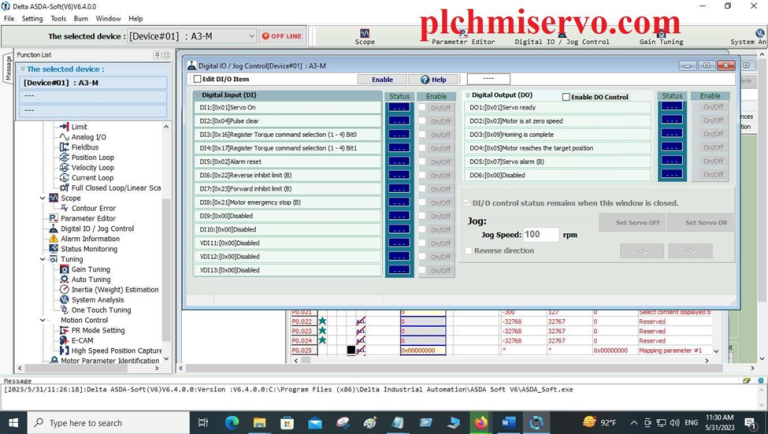This screenshot has height=434, width=768.
Task: Check the DI6 Reverse inhibit limit checkbox
Action: [422, 175]
